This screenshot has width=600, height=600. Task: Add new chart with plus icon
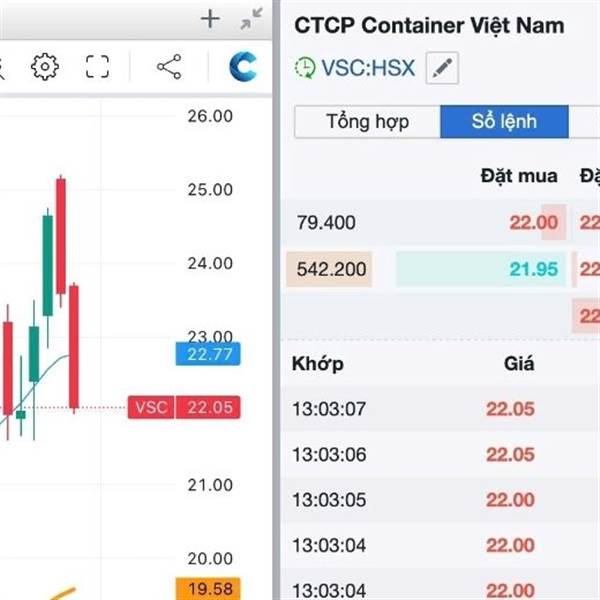[210, 19]
